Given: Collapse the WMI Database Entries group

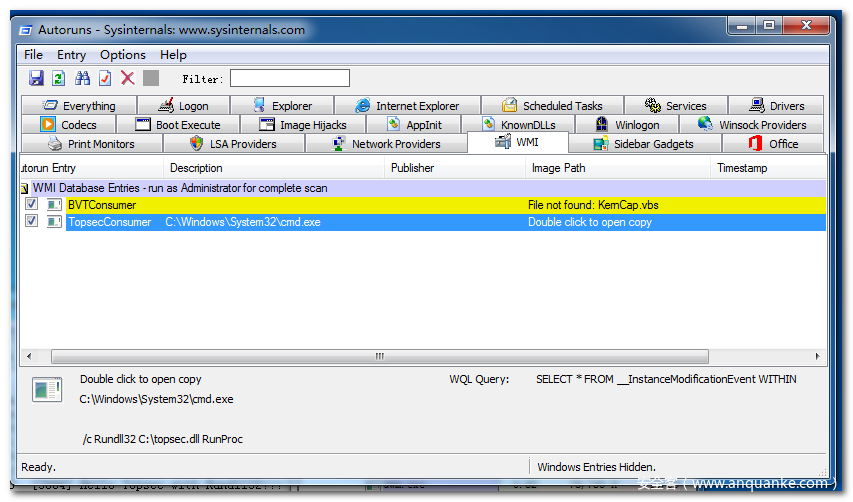Looking at the screenshot, I should 25,188.
